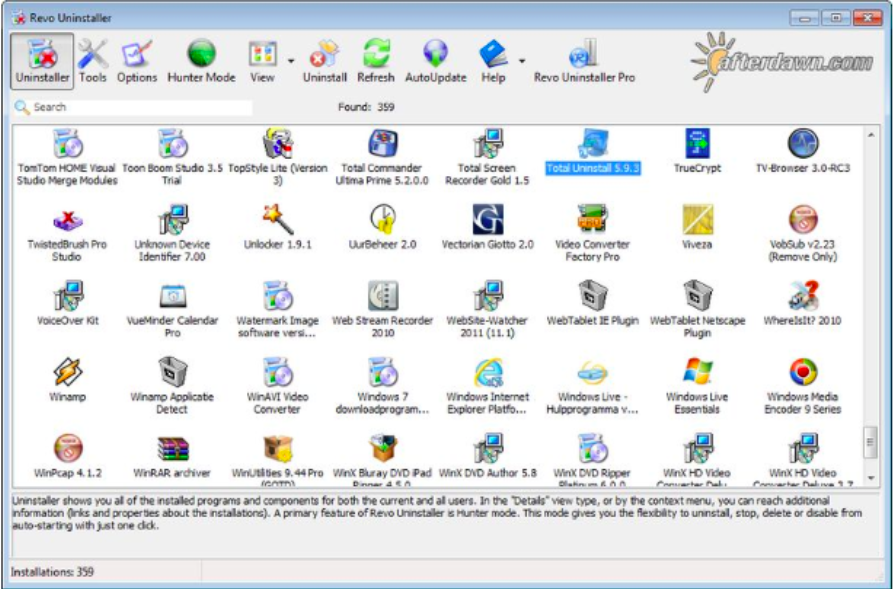
Task: Expand the Help dropdown arrow
Action: [x=522, y=61]
